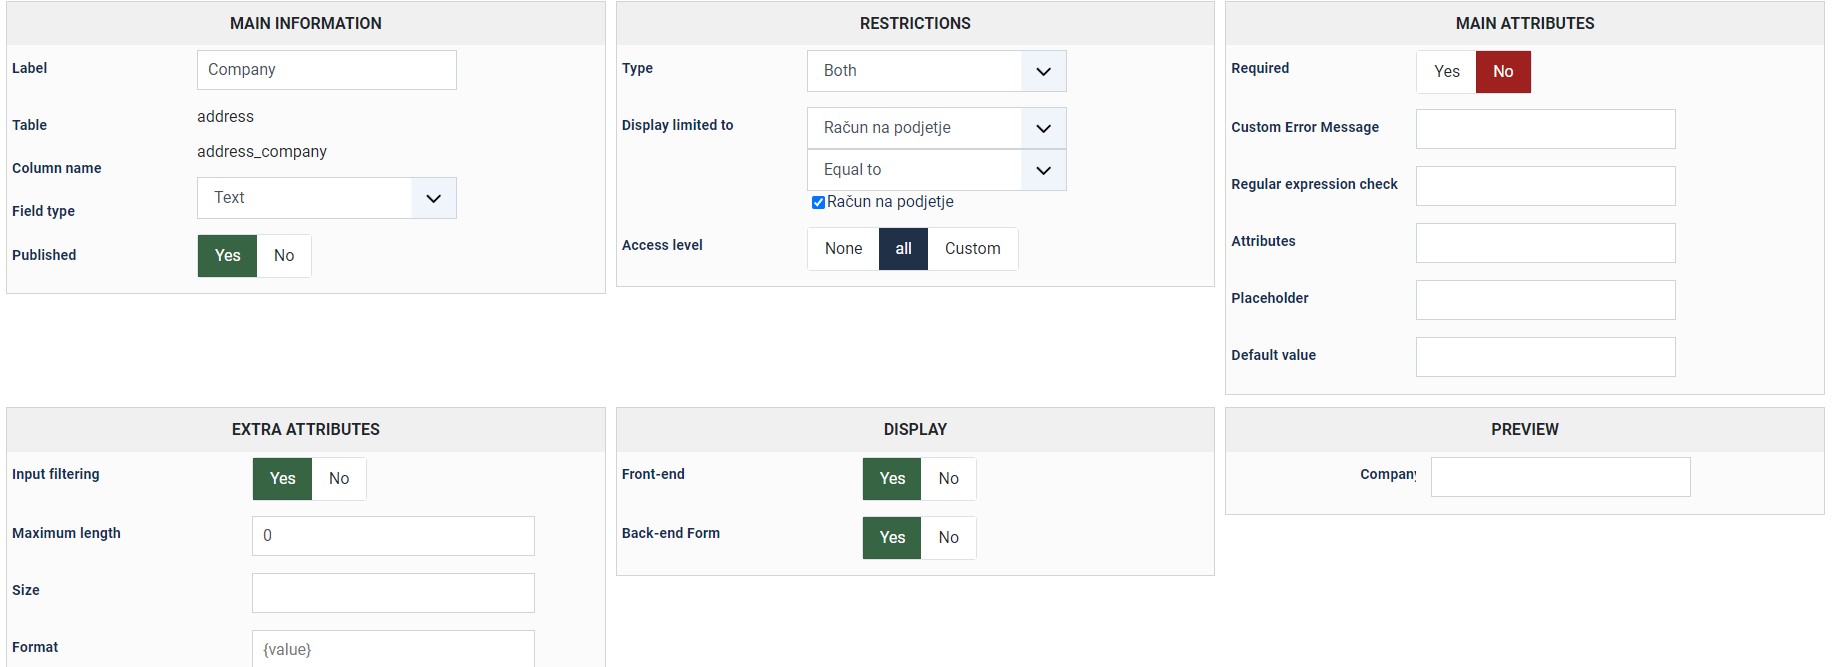Open the Field type dropdown
This screenshot has height=667, width=1833.
pyautogui.click(x=326, y=198)
